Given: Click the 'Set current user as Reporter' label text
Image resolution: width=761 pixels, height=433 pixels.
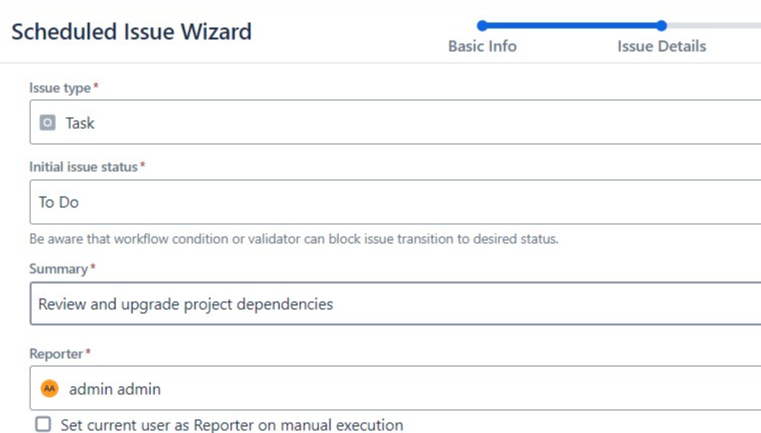Looking at the screenshot, I should tap(232, 425).
